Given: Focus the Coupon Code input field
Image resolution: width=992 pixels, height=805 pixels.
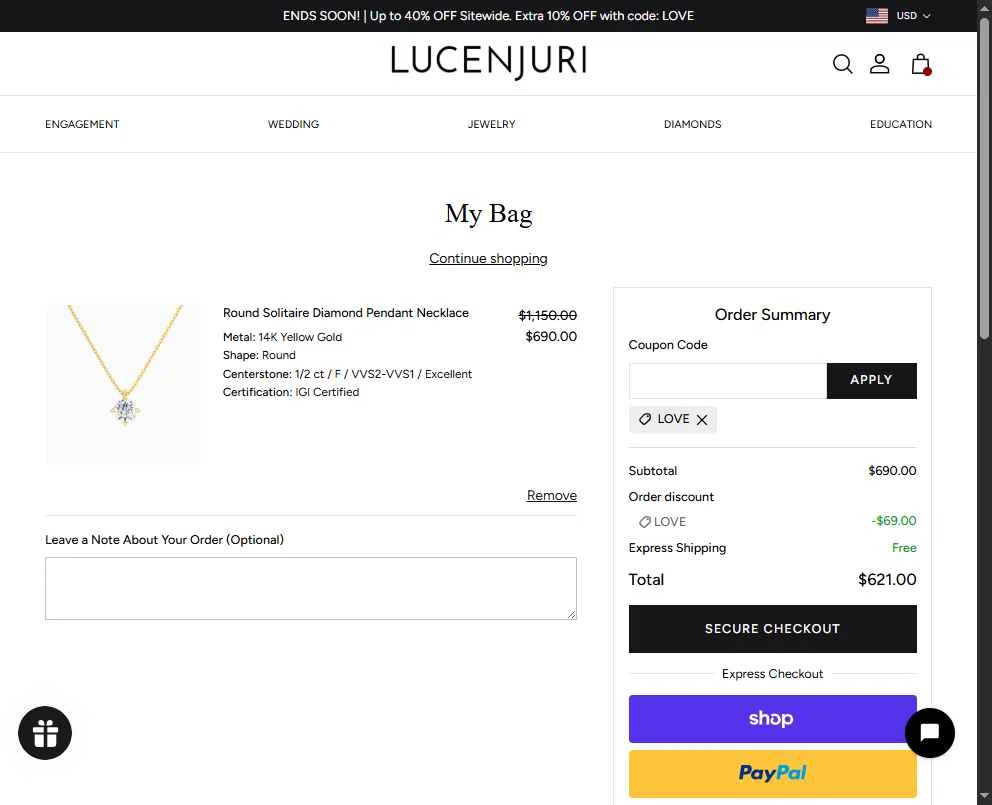Looking at the screenshot, I should point(728,380).
